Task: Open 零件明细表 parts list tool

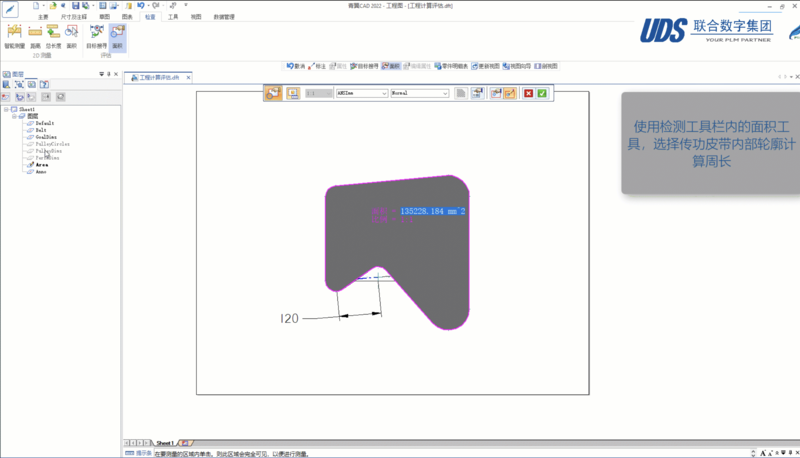Action: (x=452, y=66)
